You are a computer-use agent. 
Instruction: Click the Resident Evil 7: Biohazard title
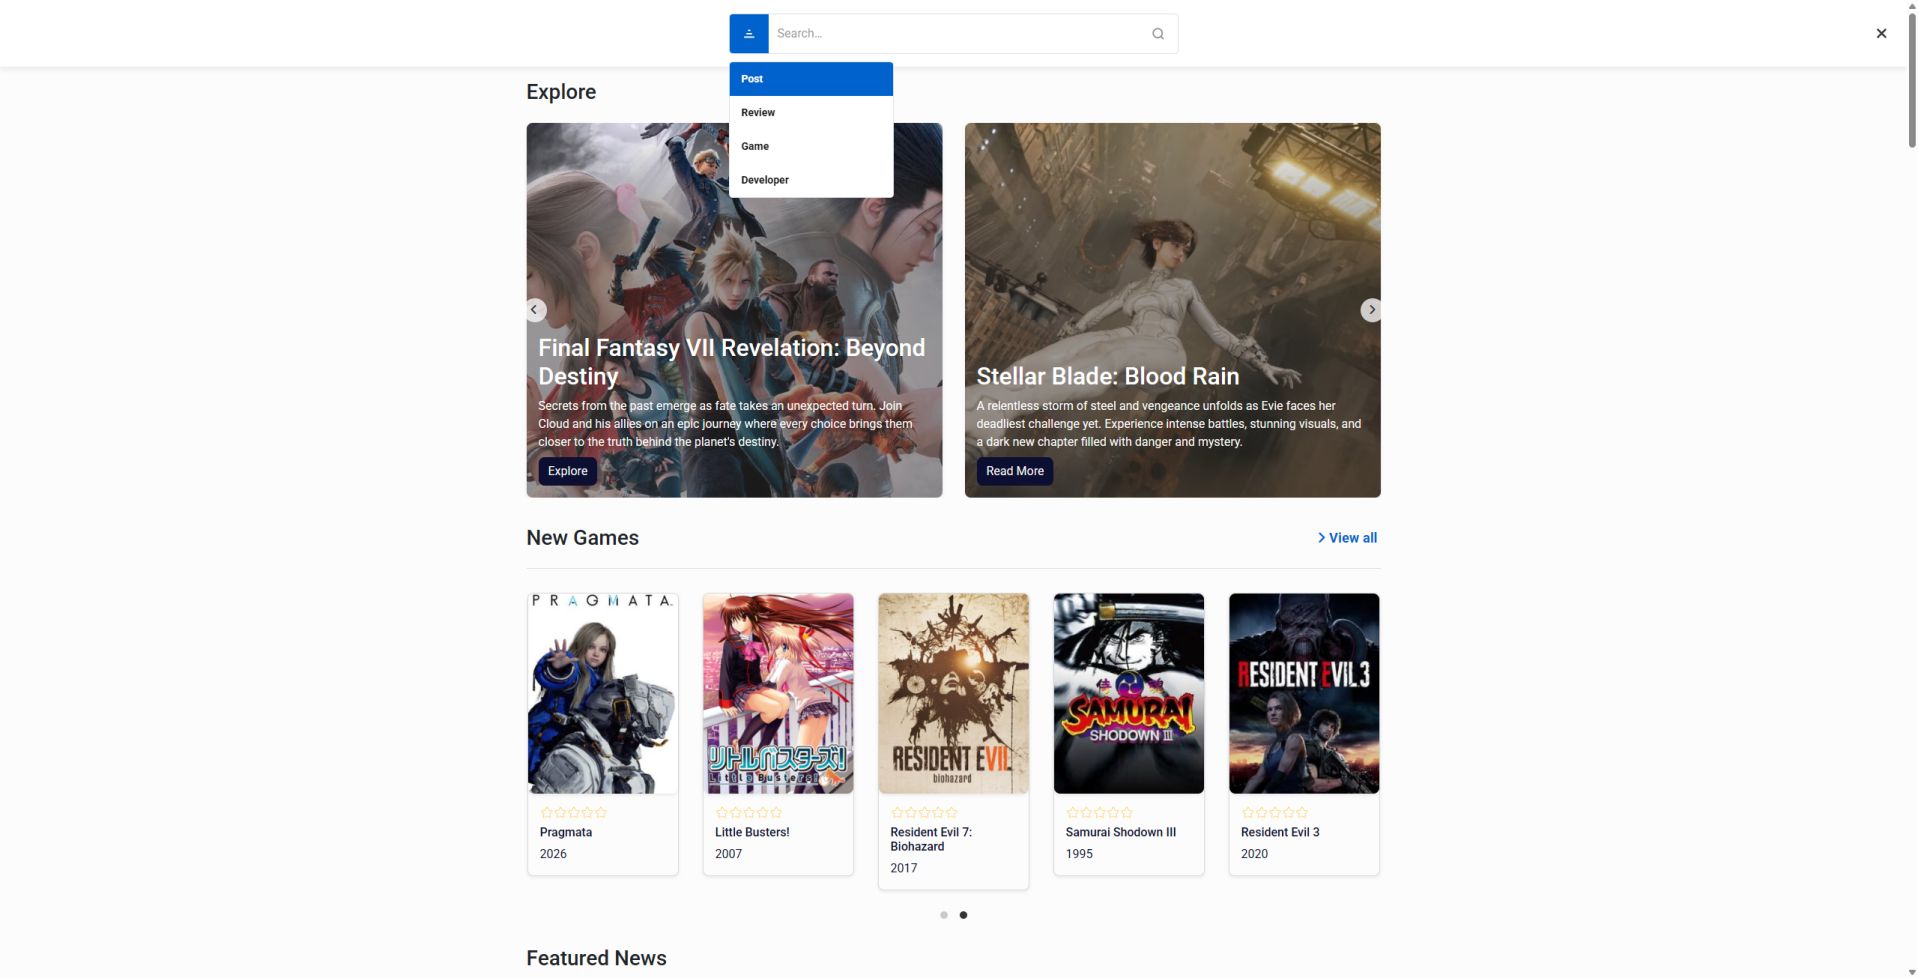[931, 840]
